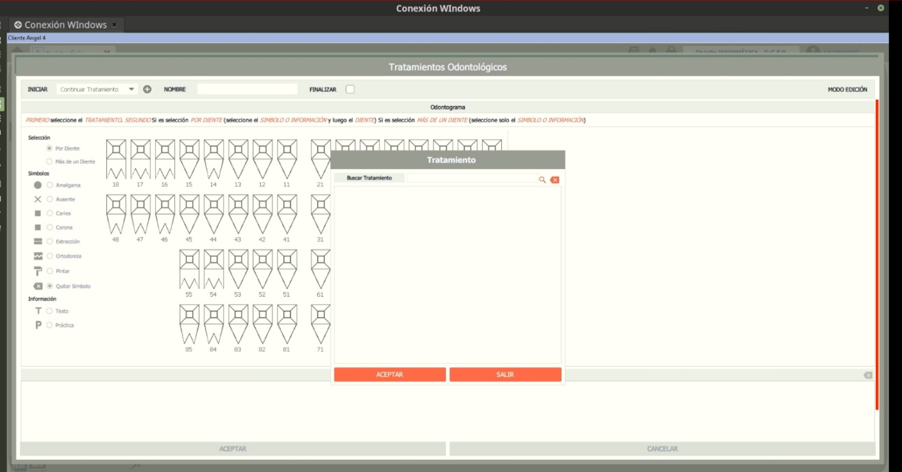Image resolution: width=902 pixels, height=472 pixels.
Task: Click the Caries square symbol icon
Action: [x=38, y=213]
